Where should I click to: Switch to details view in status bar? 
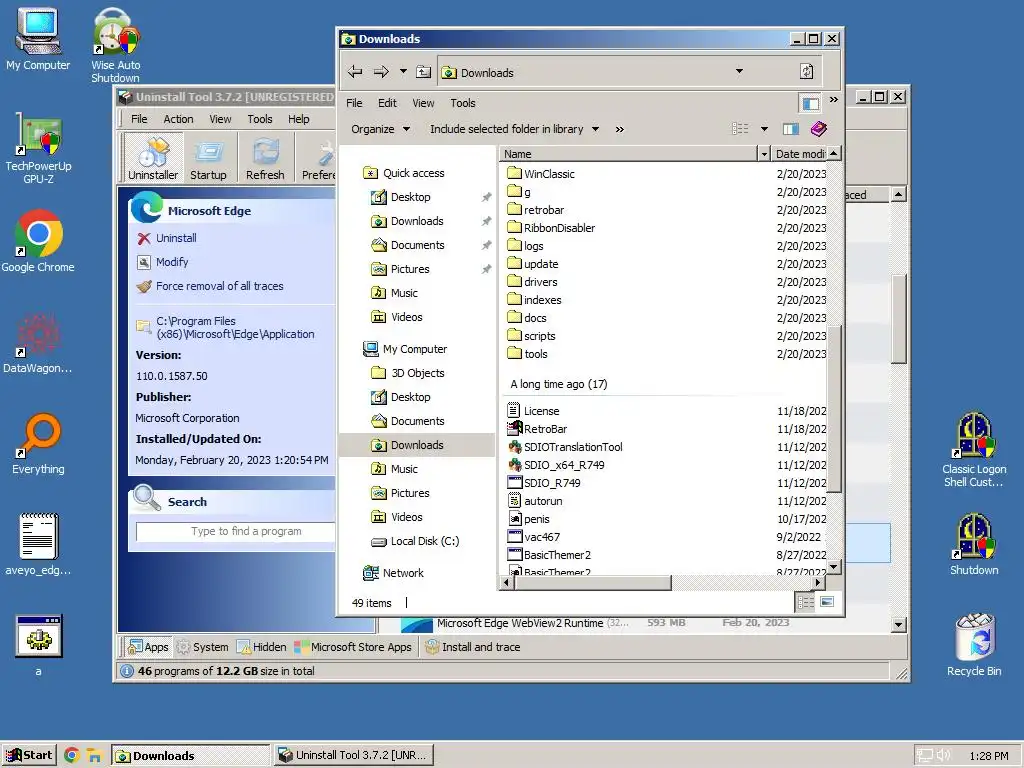(x=806, y=602)
